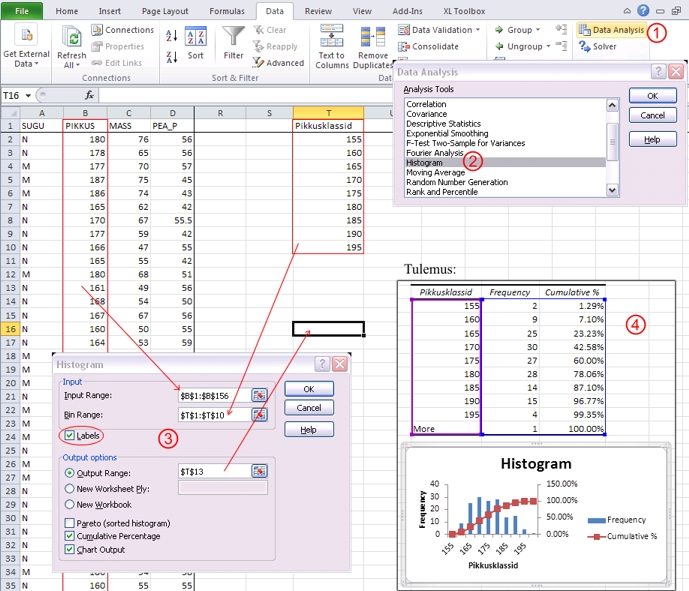
Task: Enable Pareto sorted histogram checkbox
Action: tap(69, 523)
